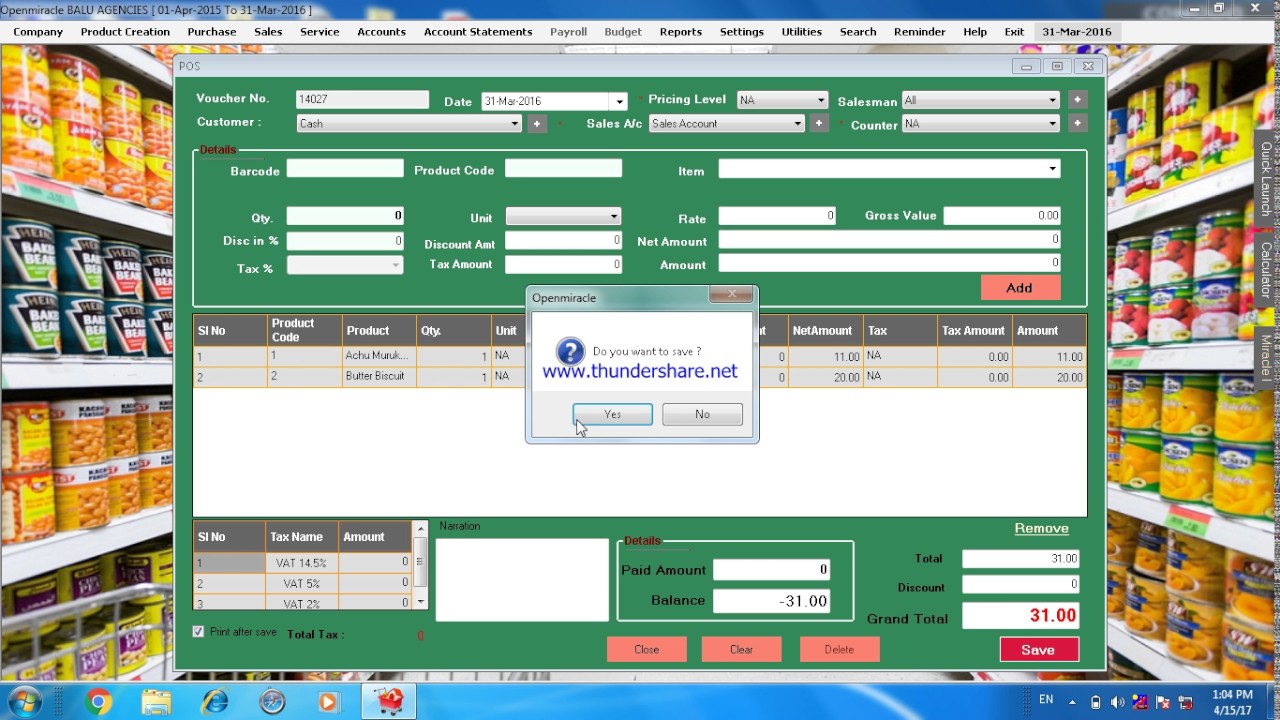
Task: Click the red-blue screen recorder tray icon
Action: click(x=1140, y=702)
